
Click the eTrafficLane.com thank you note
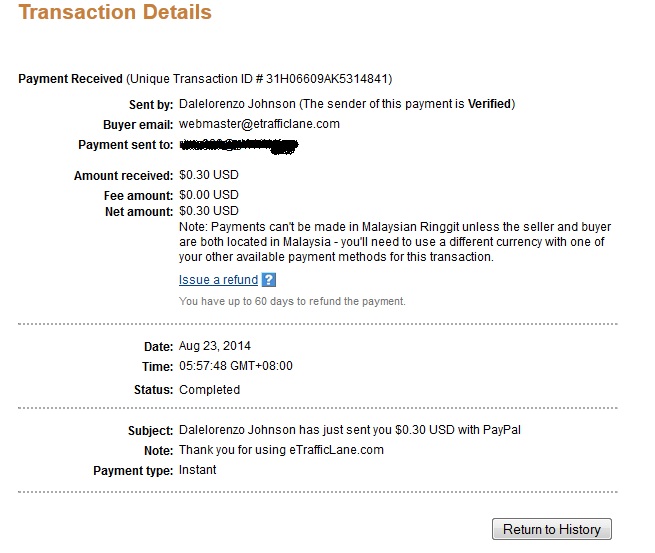click(281, 450)
